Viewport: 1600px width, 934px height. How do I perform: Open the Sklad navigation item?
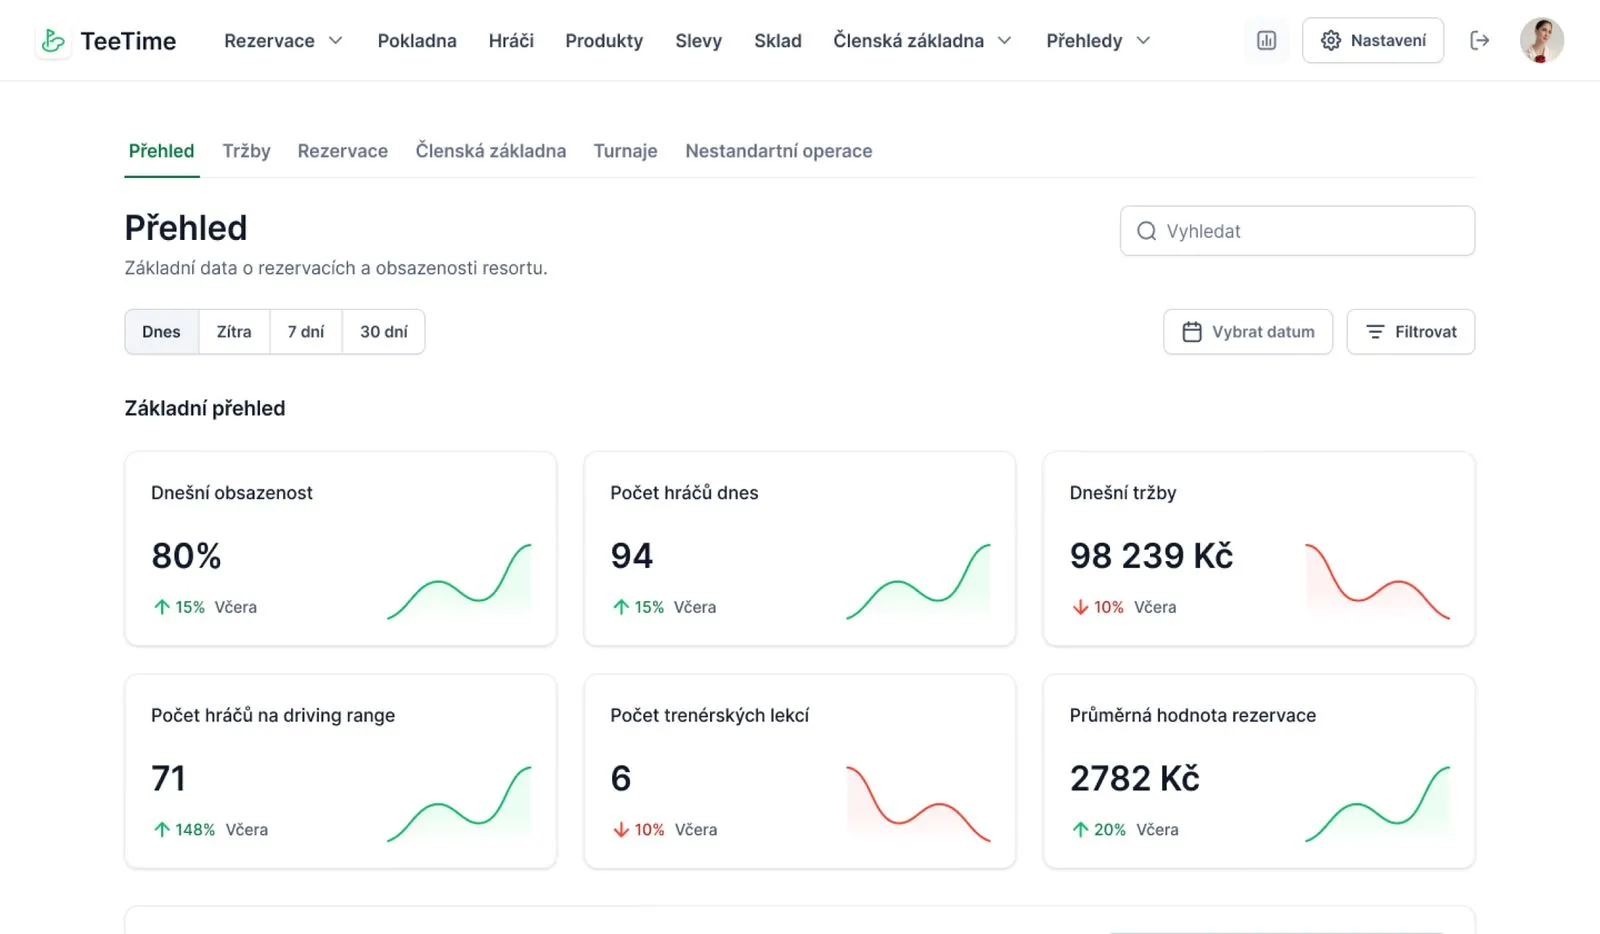pyautogui.click(x=778, y=41)
